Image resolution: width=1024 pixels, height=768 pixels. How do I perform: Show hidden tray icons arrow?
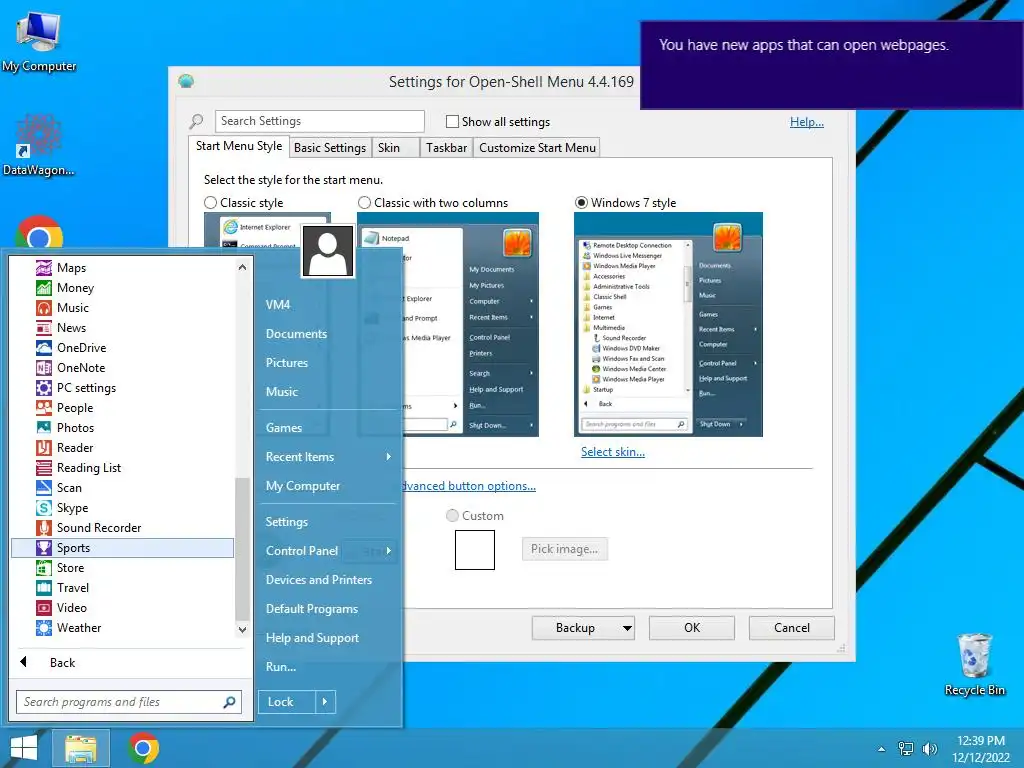click(x=882, y=749)
